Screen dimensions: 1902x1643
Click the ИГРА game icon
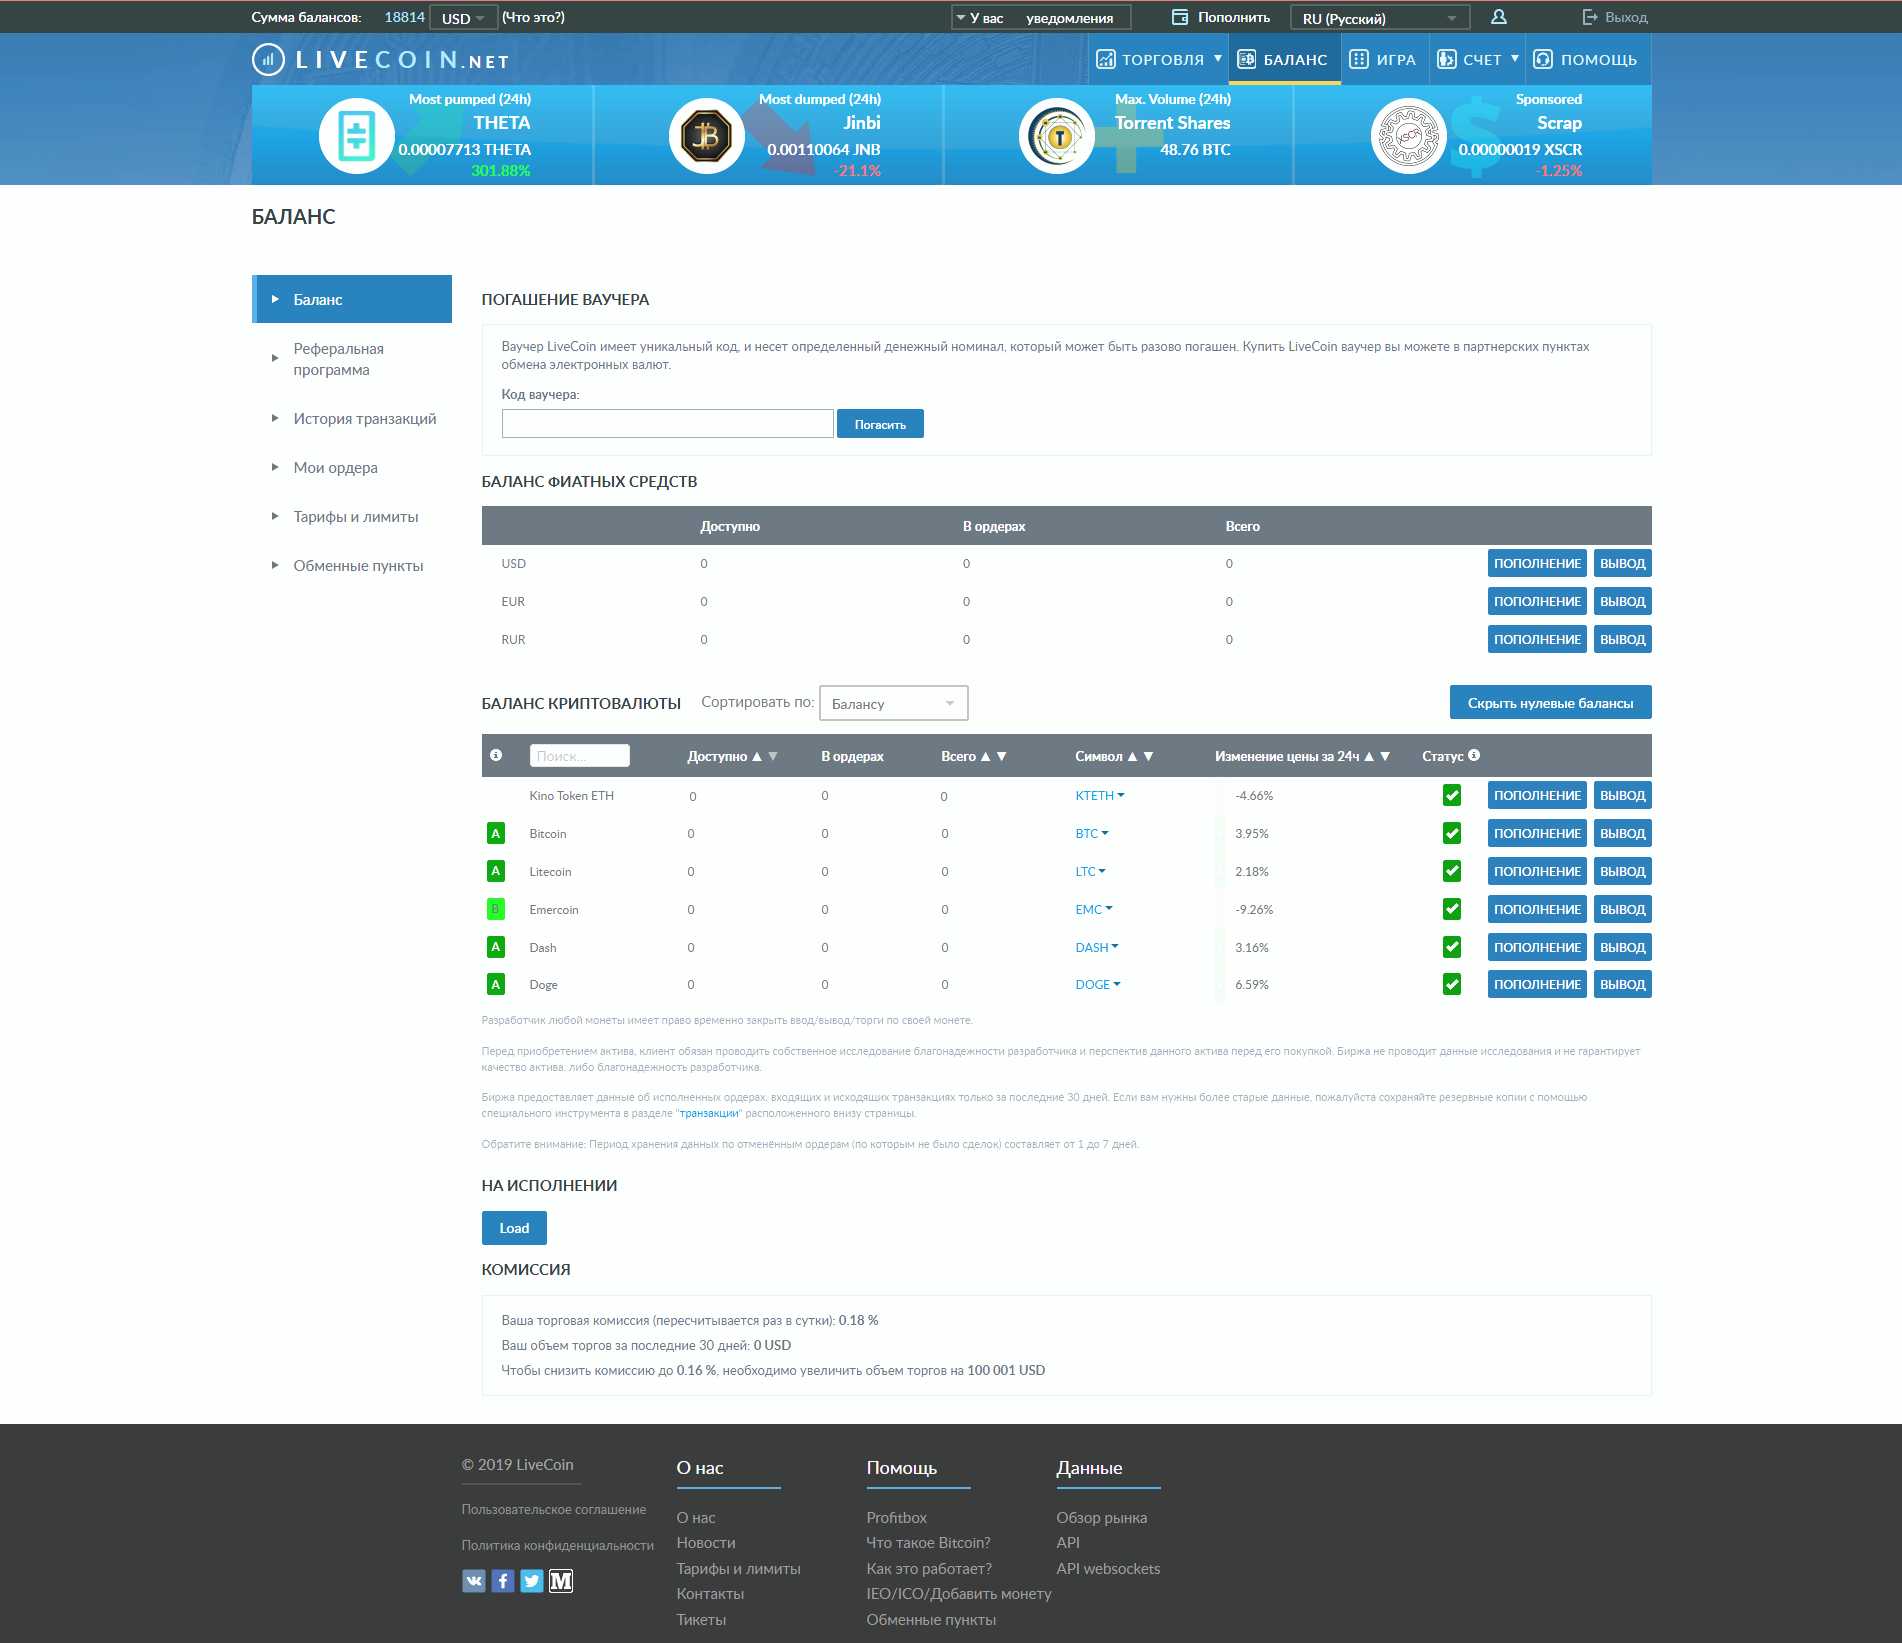1358,59
